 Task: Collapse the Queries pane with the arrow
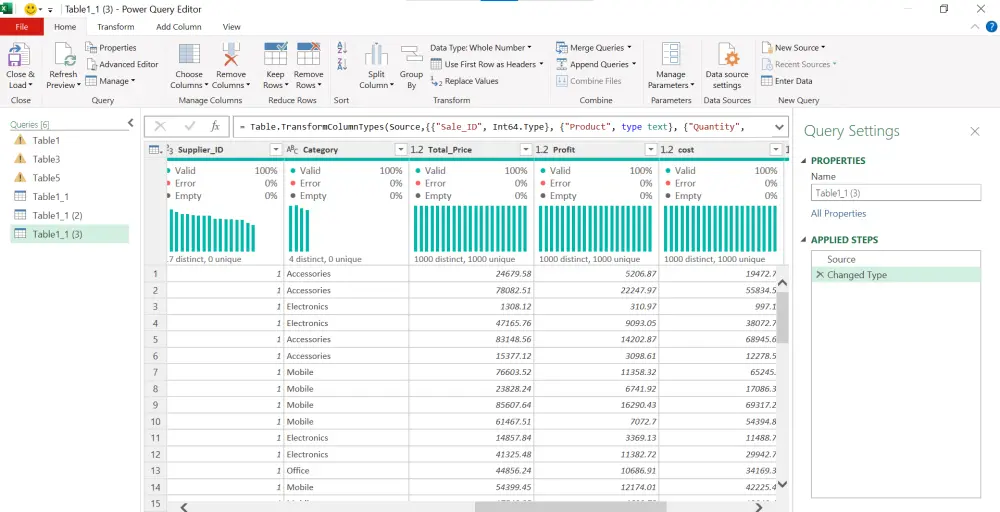coord(131,122)
